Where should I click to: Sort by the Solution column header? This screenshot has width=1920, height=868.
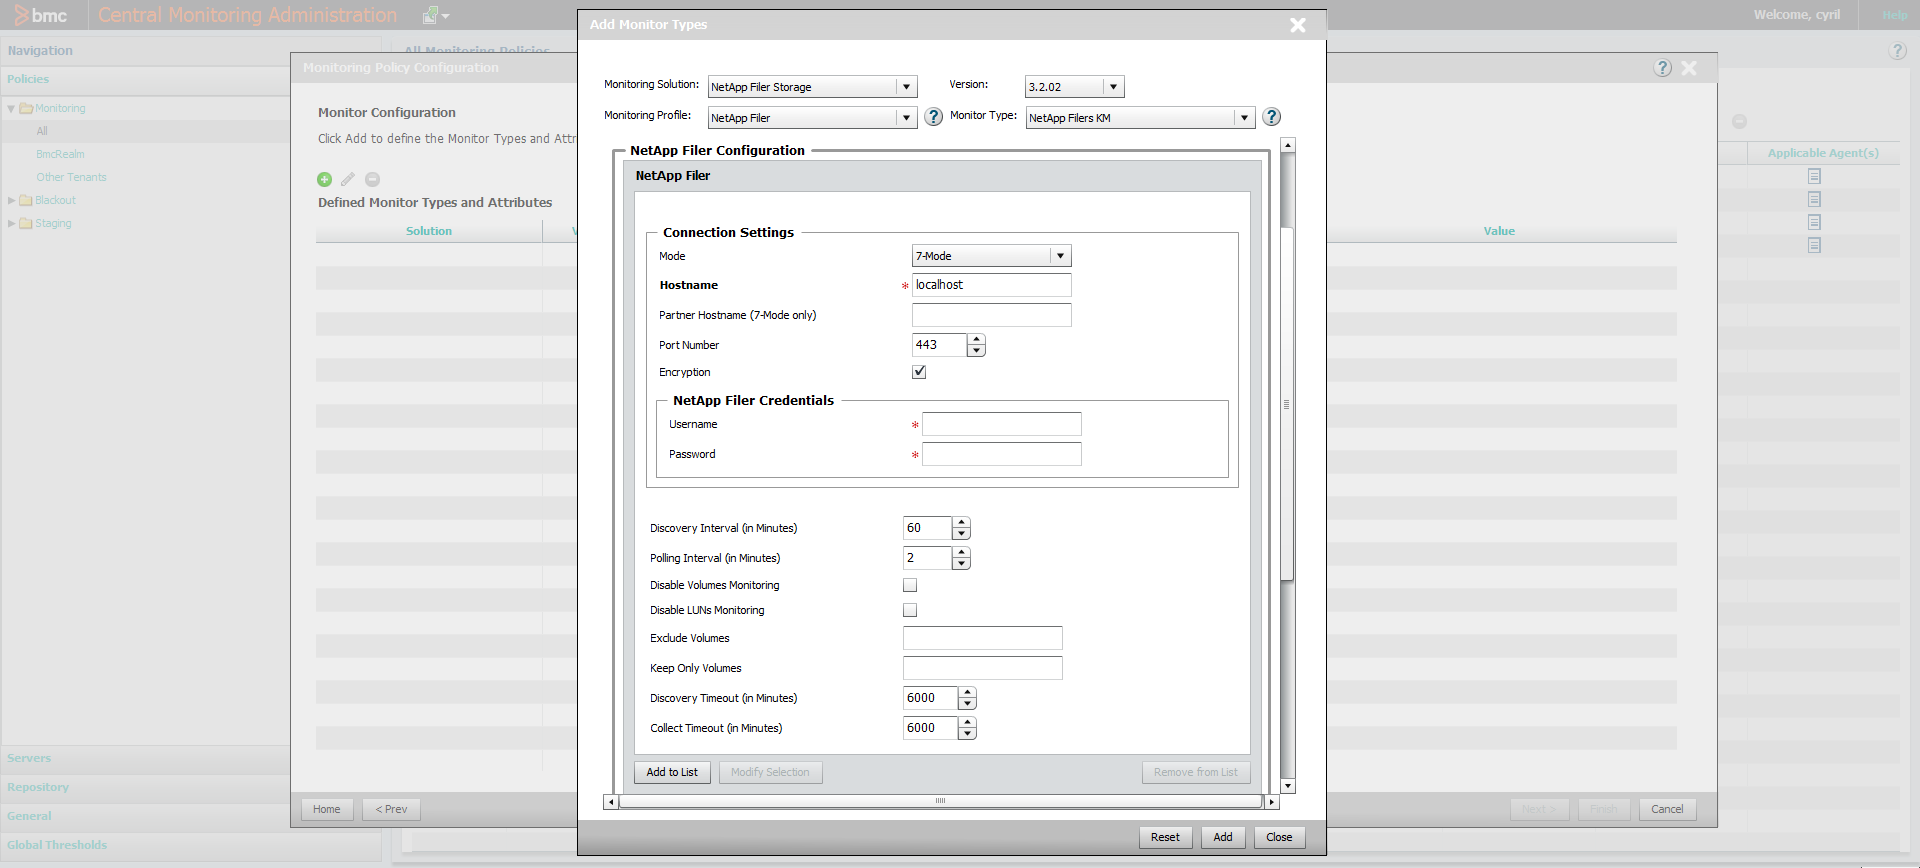point(429,231)
